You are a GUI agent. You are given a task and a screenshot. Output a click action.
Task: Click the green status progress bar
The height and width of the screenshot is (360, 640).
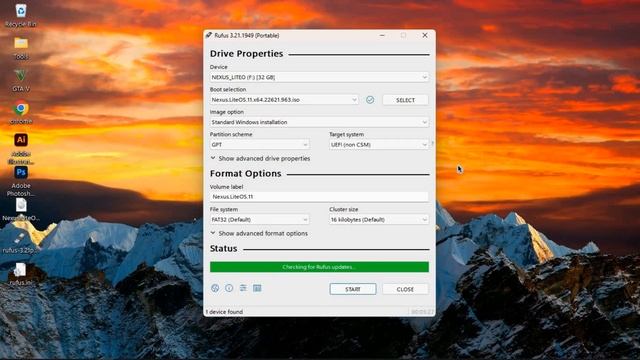click(x=319, y=267)
